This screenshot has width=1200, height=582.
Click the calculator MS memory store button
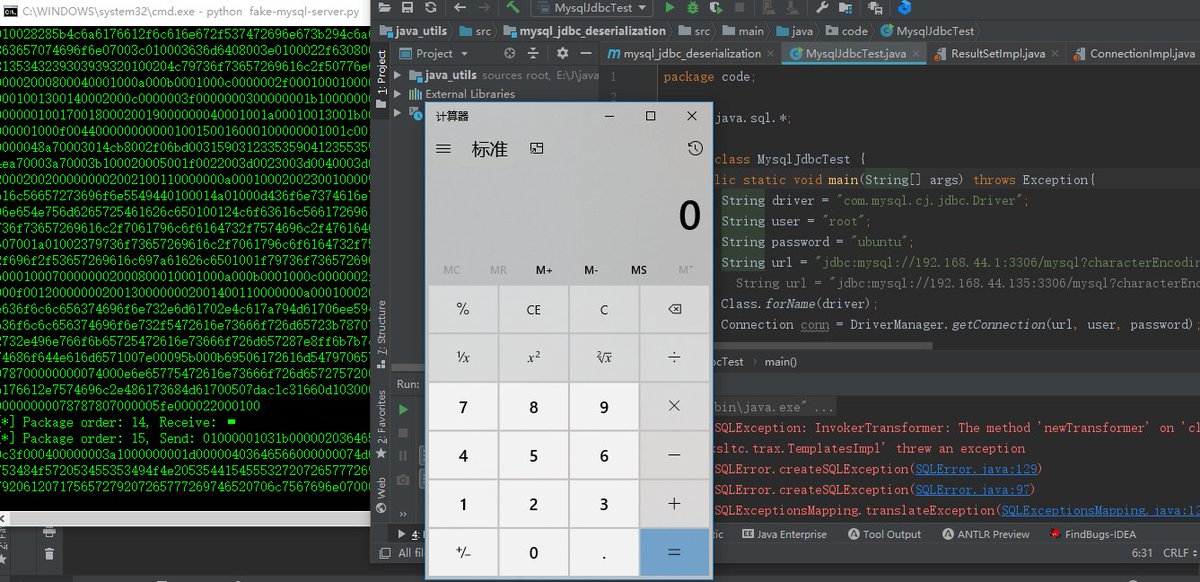coord(639,270)
